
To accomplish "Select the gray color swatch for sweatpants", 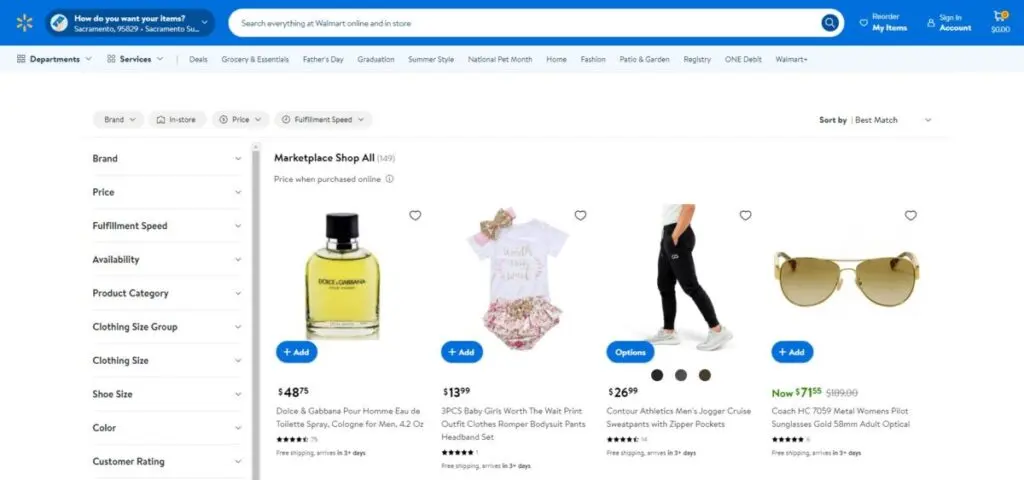I will pyautogui.click(x=680, y=375).
